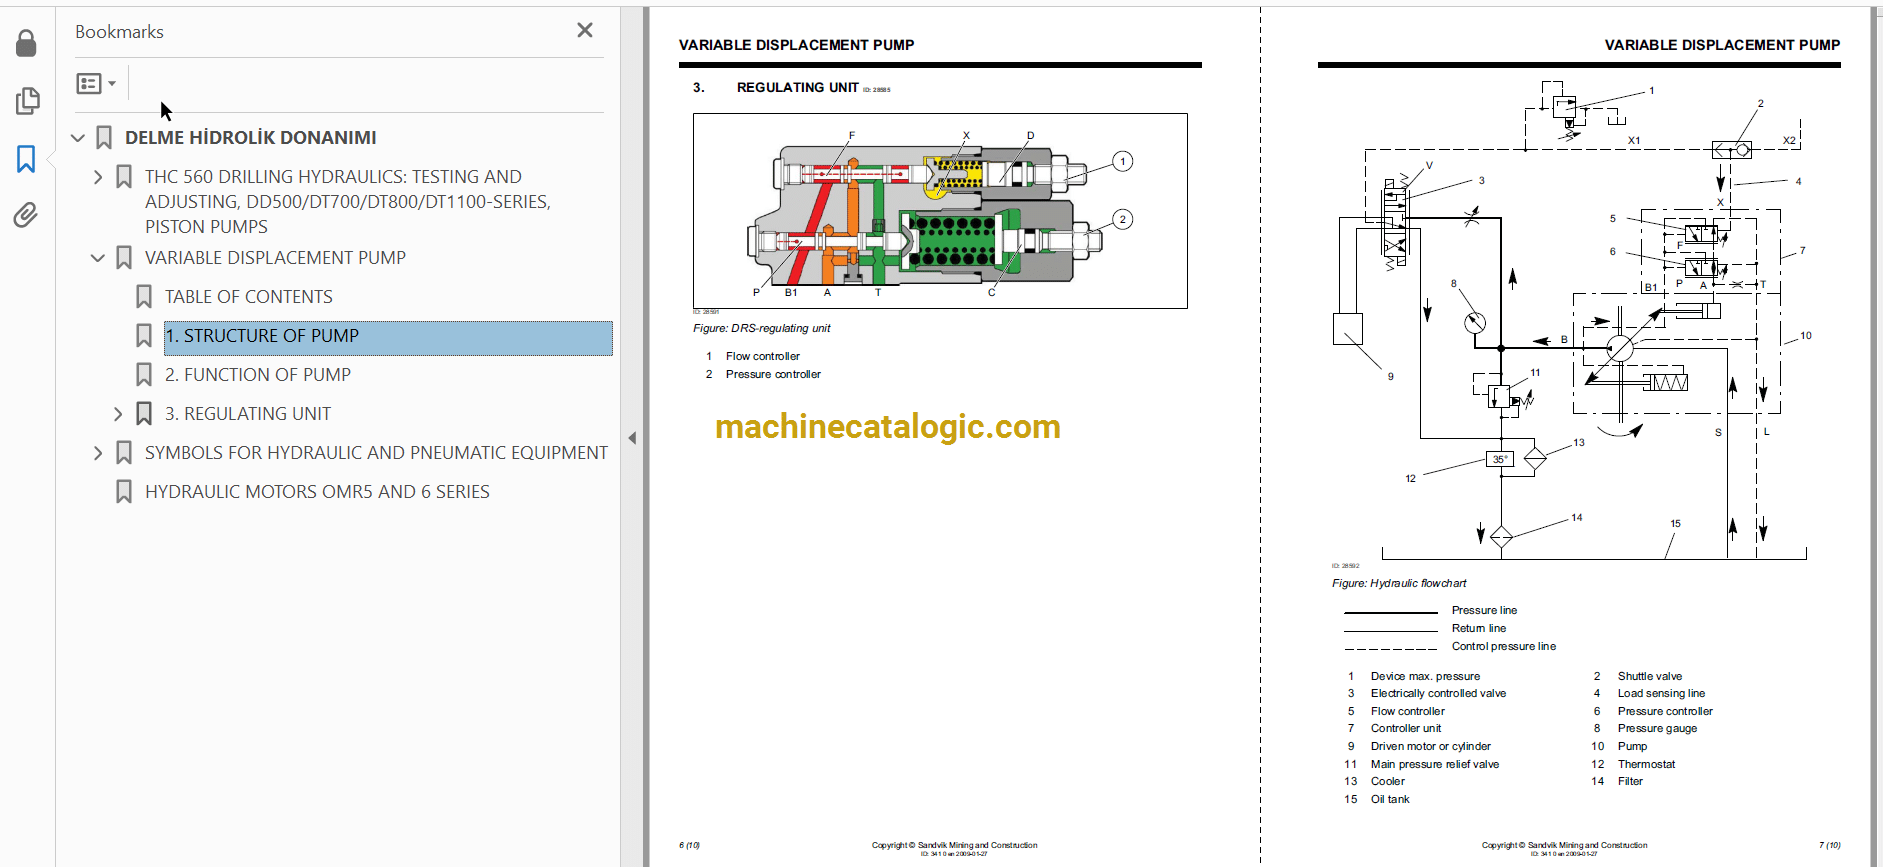Click the 'Return line' legend label

pyautogui.click(x=1478, y=628)
